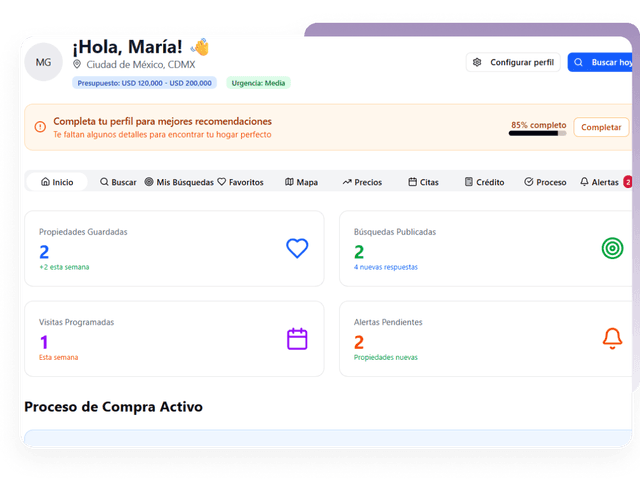Open the Crédito tab

(x=484, y=182)
